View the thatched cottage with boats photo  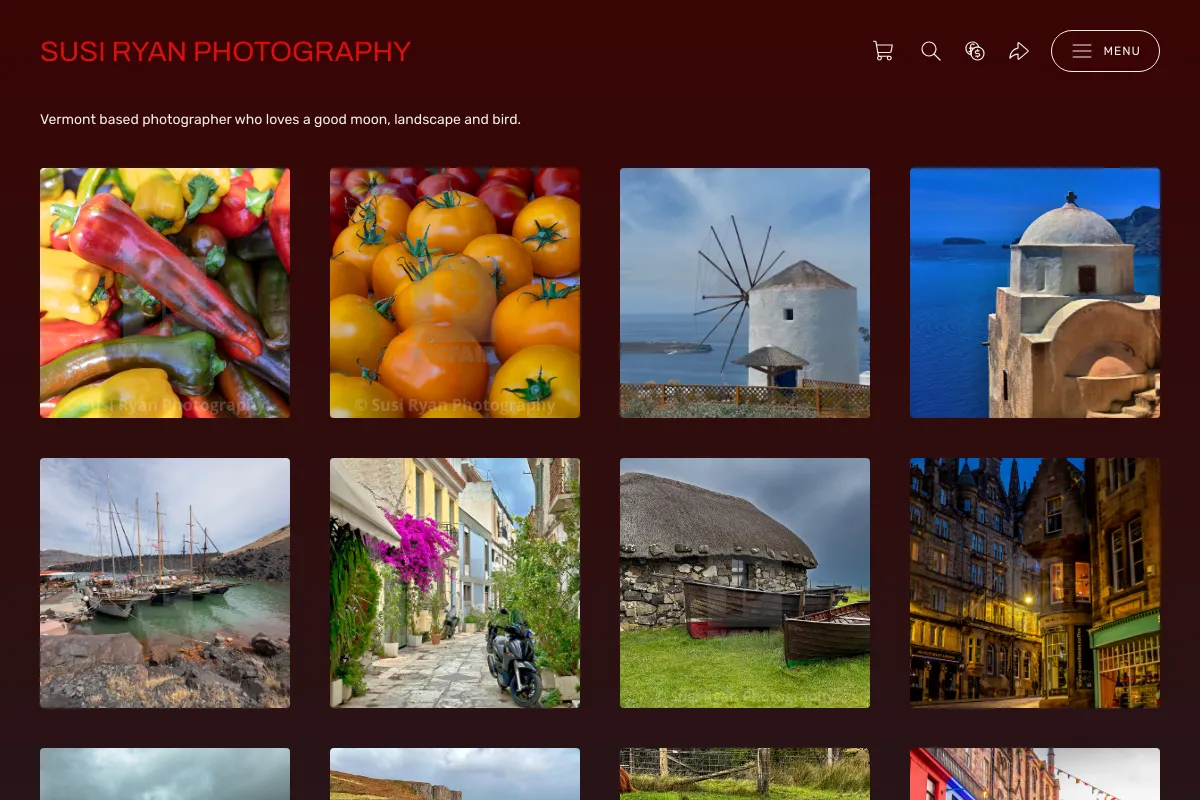(745, 583)
